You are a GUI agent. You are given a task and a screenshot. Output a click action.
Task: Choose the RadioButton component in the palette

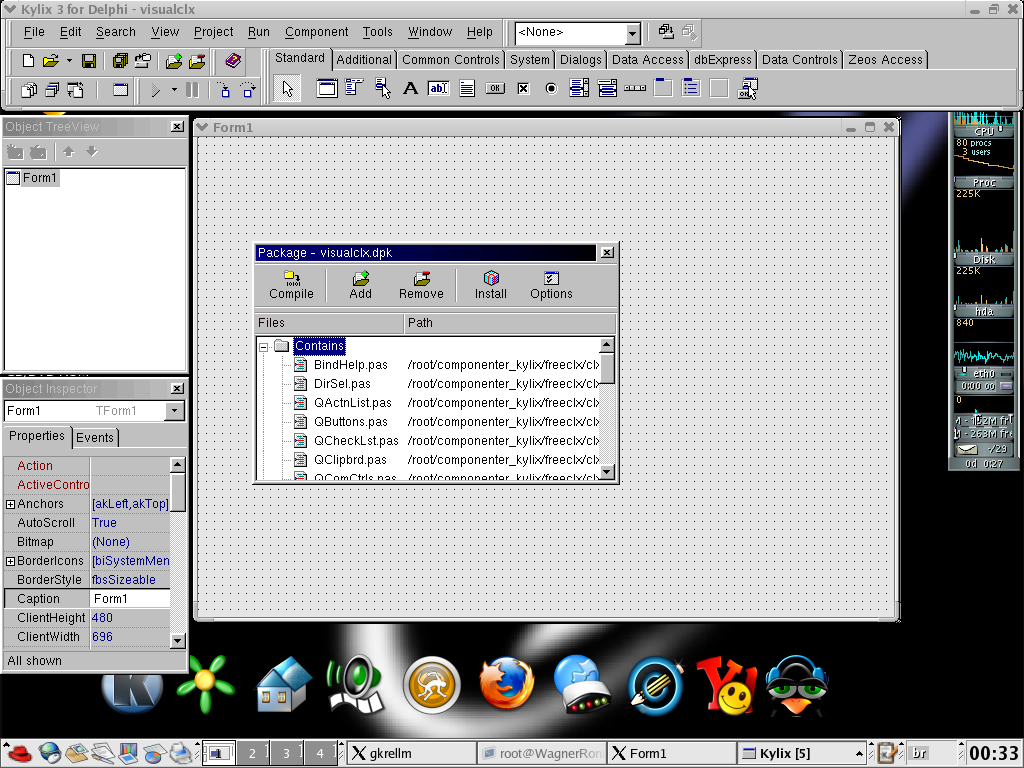coord(551,89)
